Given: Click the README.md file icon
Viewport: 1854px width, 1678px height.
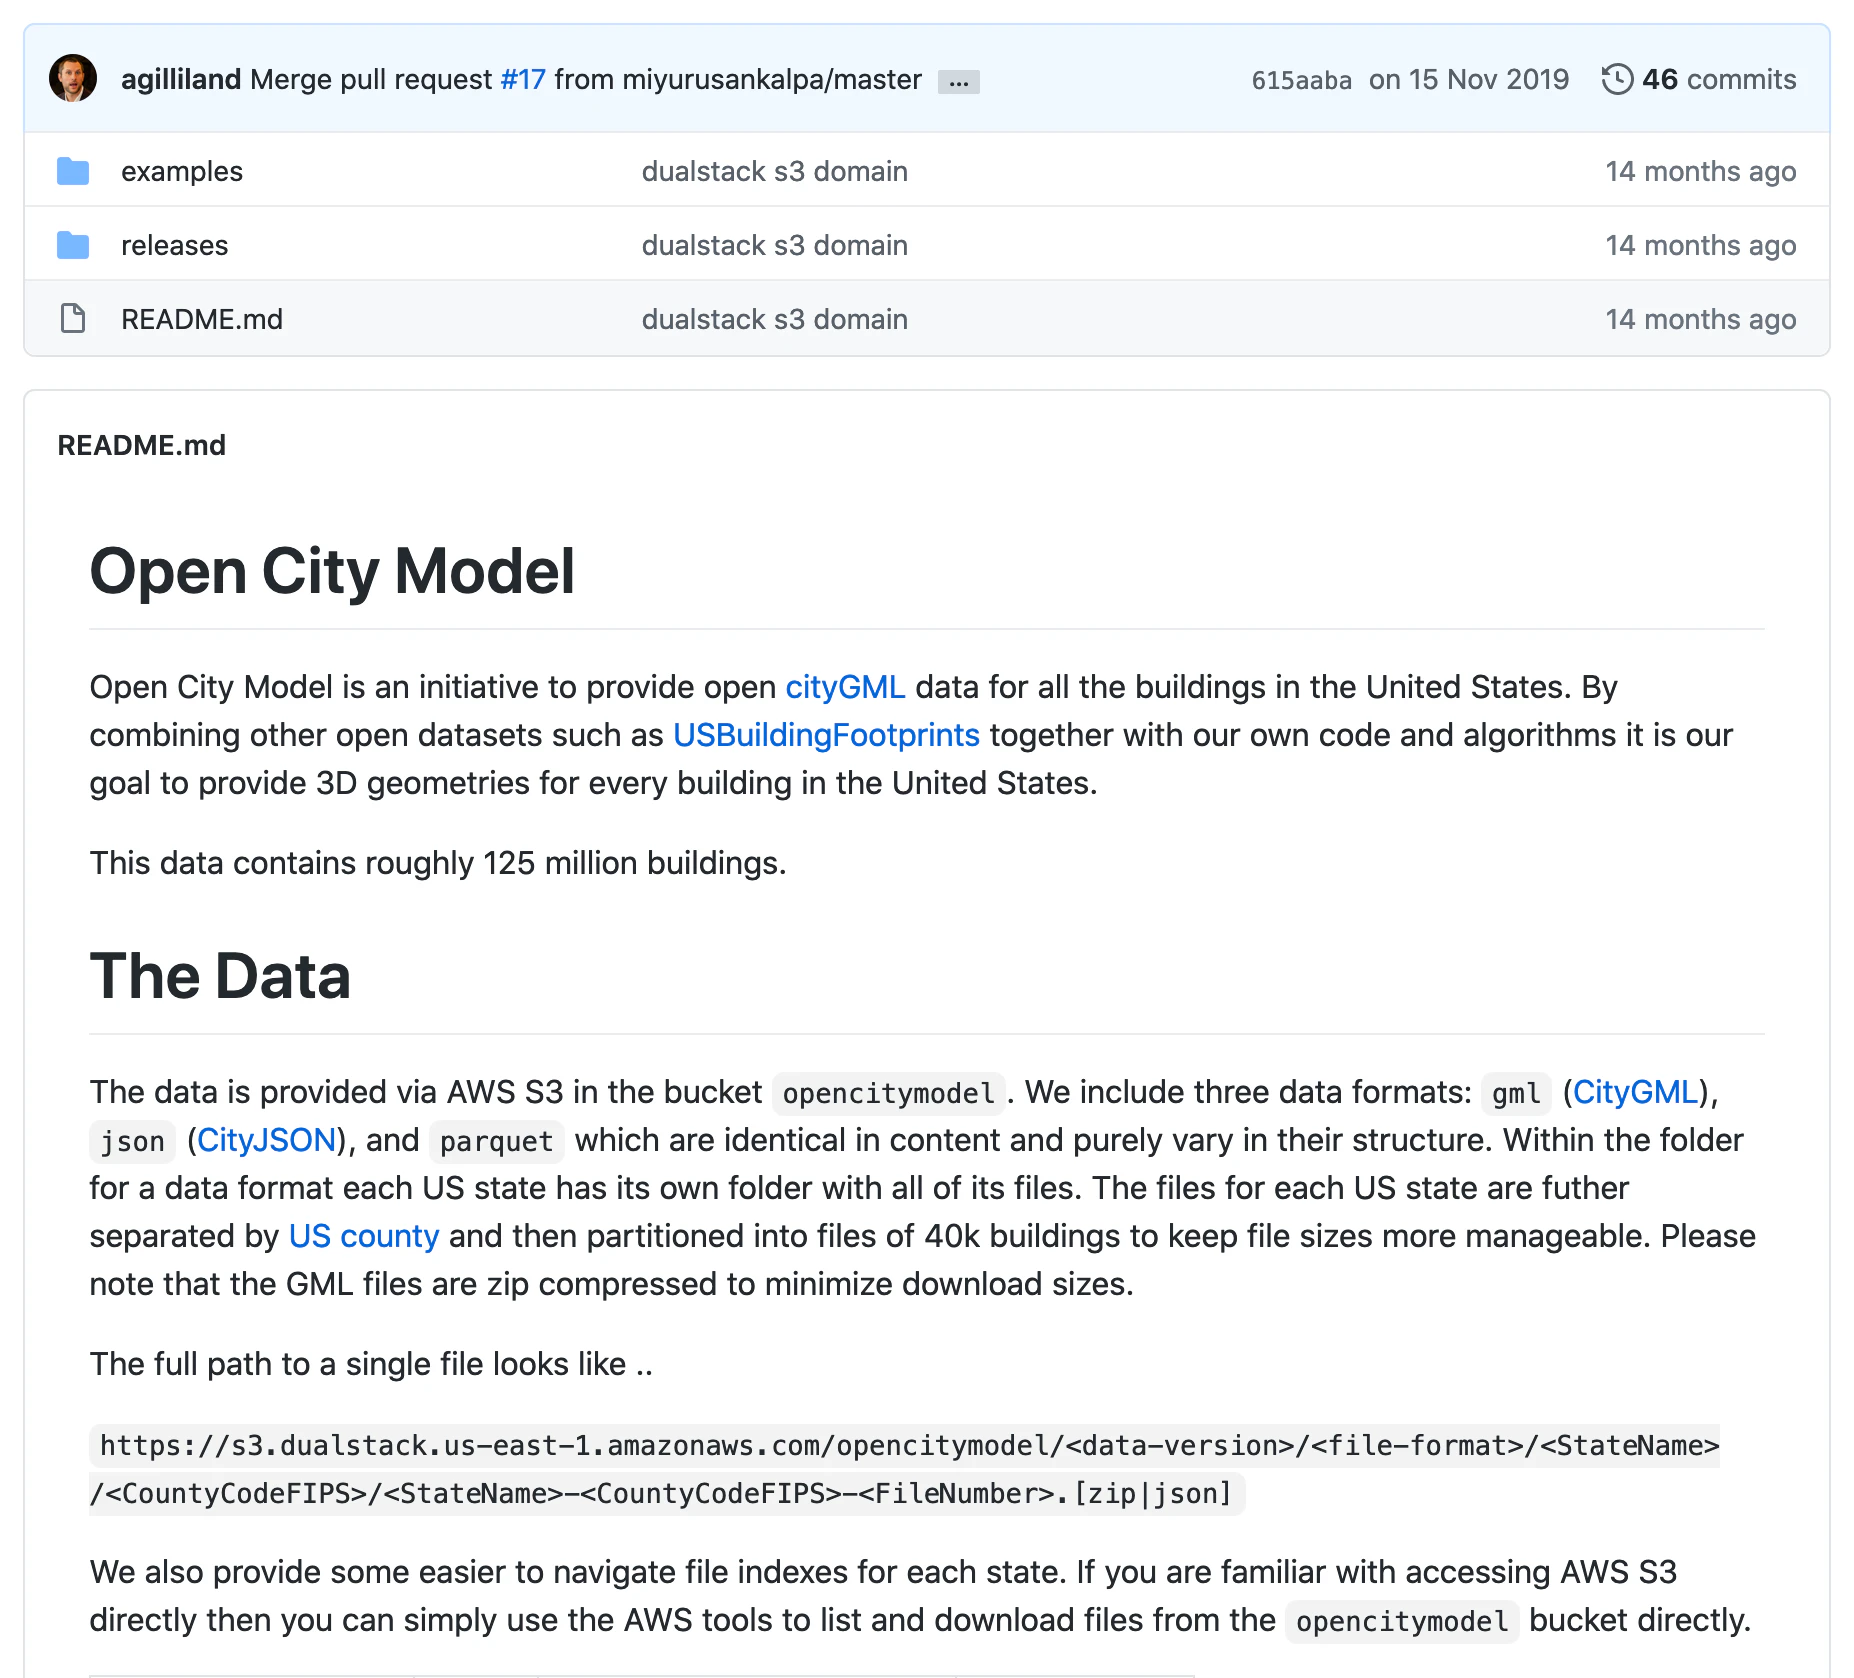Looking at the screenshot, I should [73, 319].
